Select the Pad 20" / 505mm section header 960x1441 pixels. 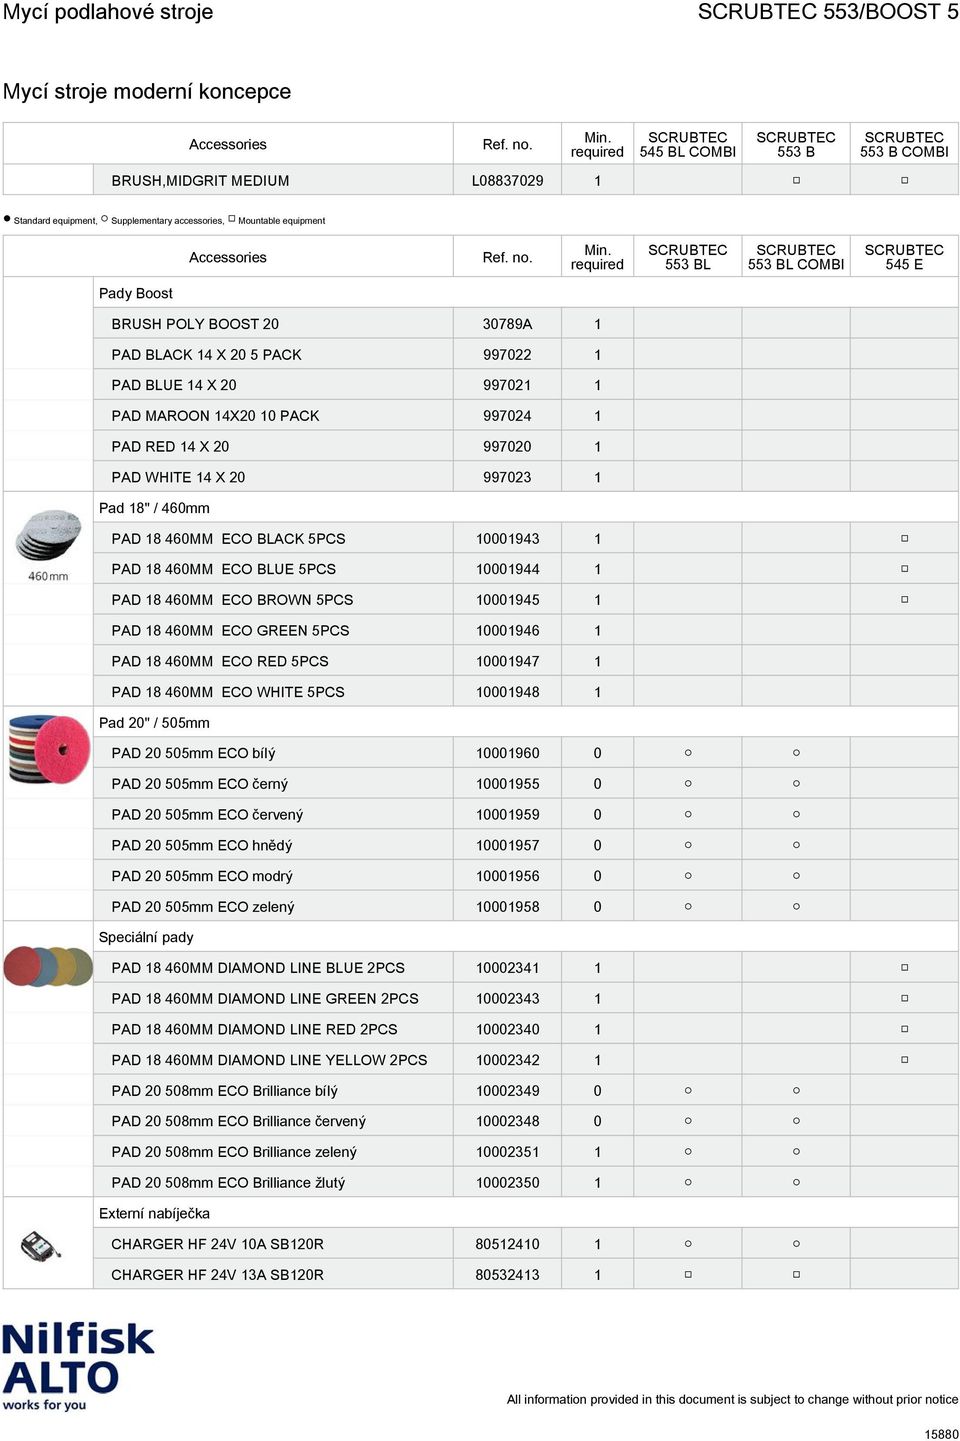154,723
